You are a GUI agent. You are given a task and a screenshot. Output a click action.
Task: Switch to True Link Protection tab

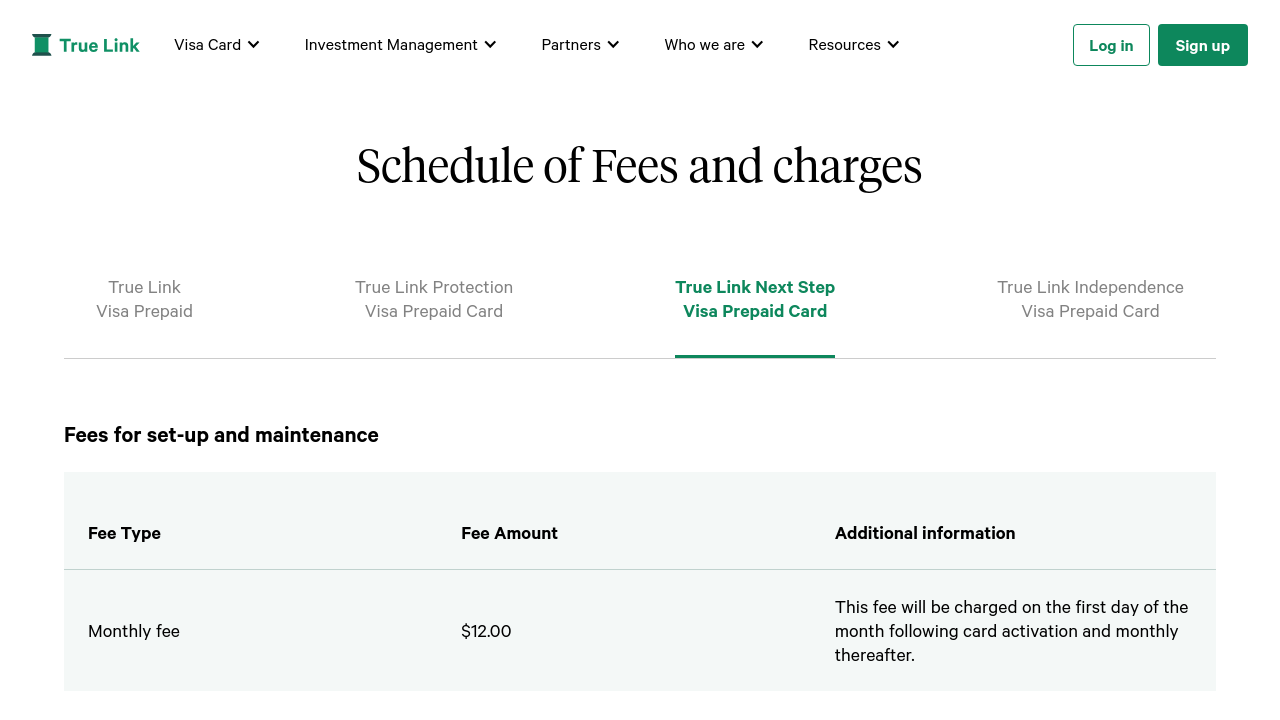tap(434, 299)
